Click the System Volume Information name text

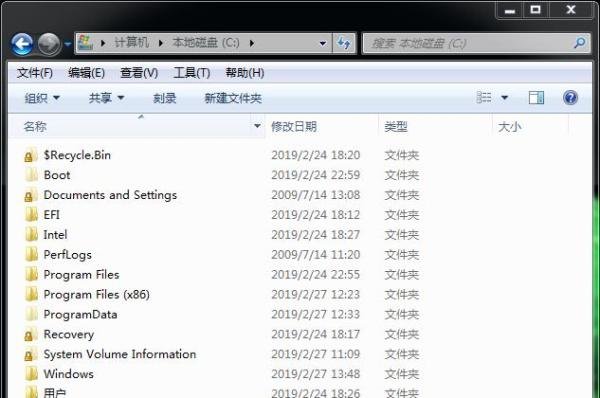[x=120, y=354]
